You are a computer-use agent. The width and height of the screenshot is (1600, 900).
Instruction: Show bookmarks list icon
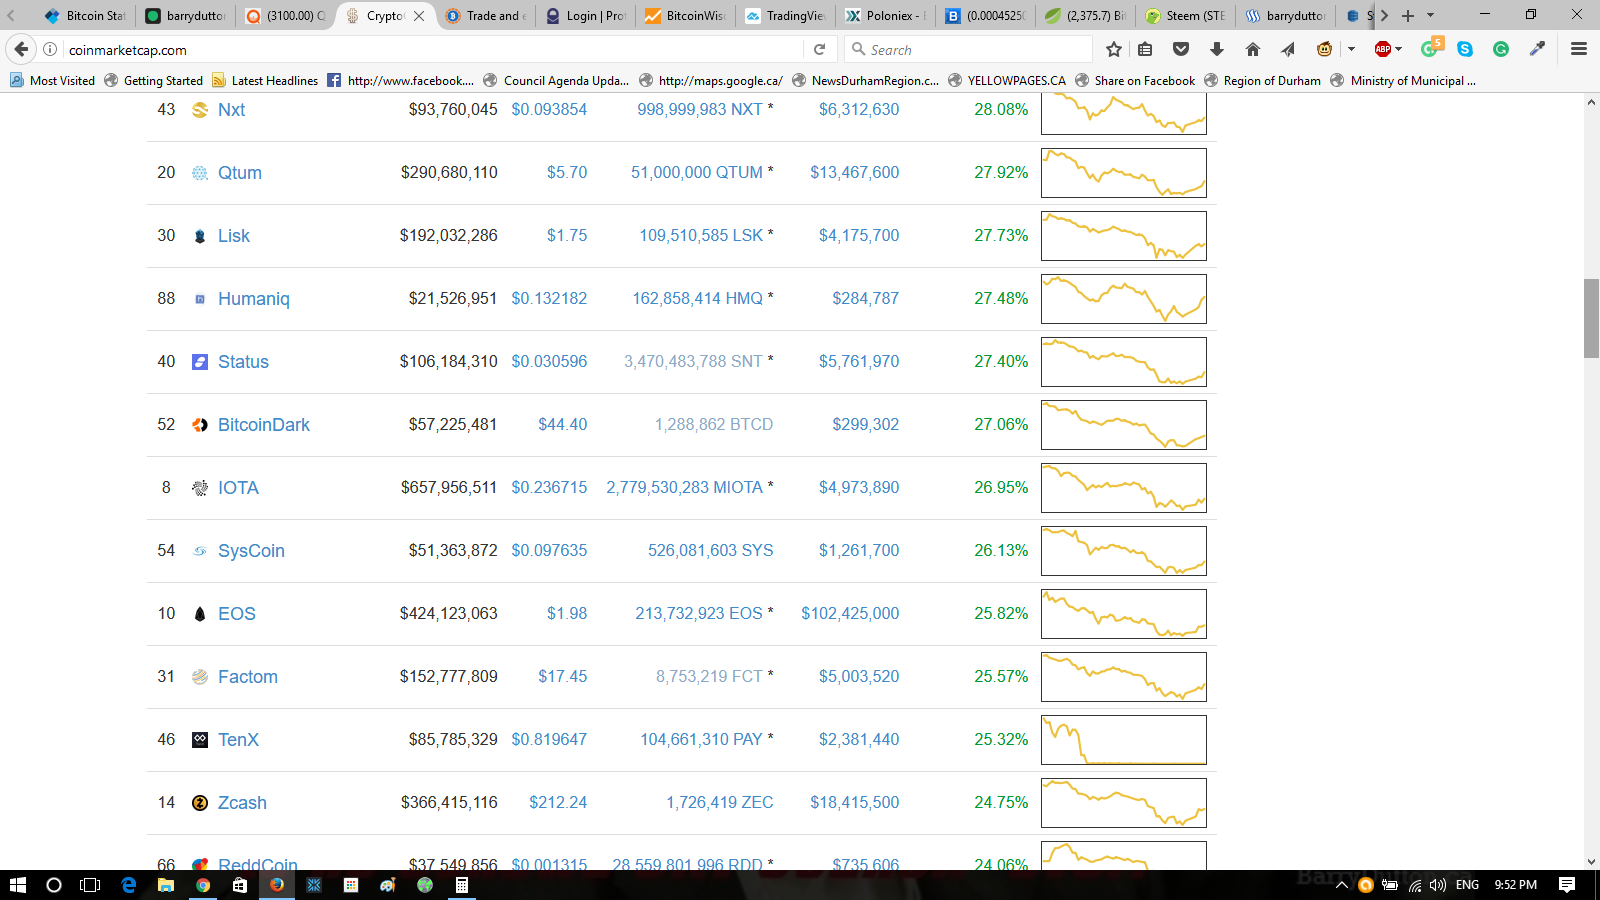tap(1146, 49)
